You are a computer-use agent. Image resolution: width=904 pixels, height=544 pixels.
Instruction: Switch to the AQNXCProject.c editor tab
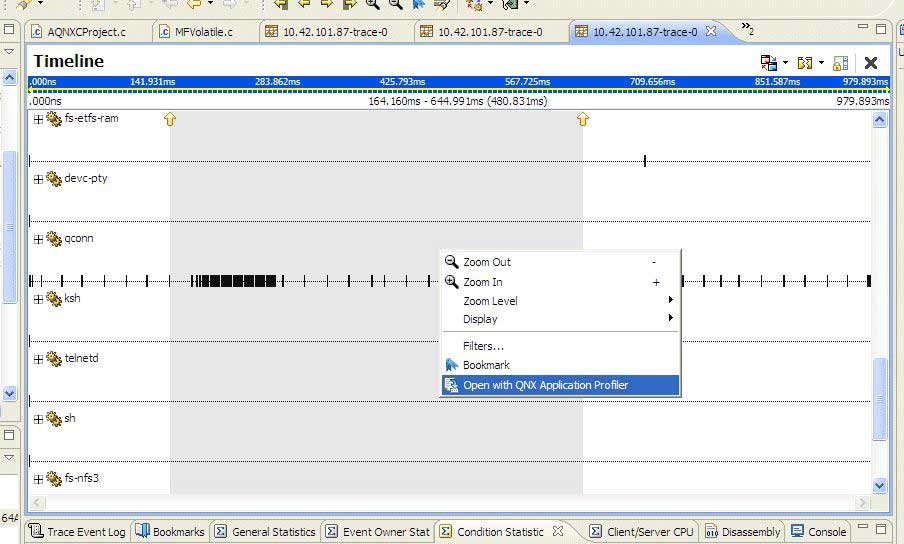coord(86,32)
